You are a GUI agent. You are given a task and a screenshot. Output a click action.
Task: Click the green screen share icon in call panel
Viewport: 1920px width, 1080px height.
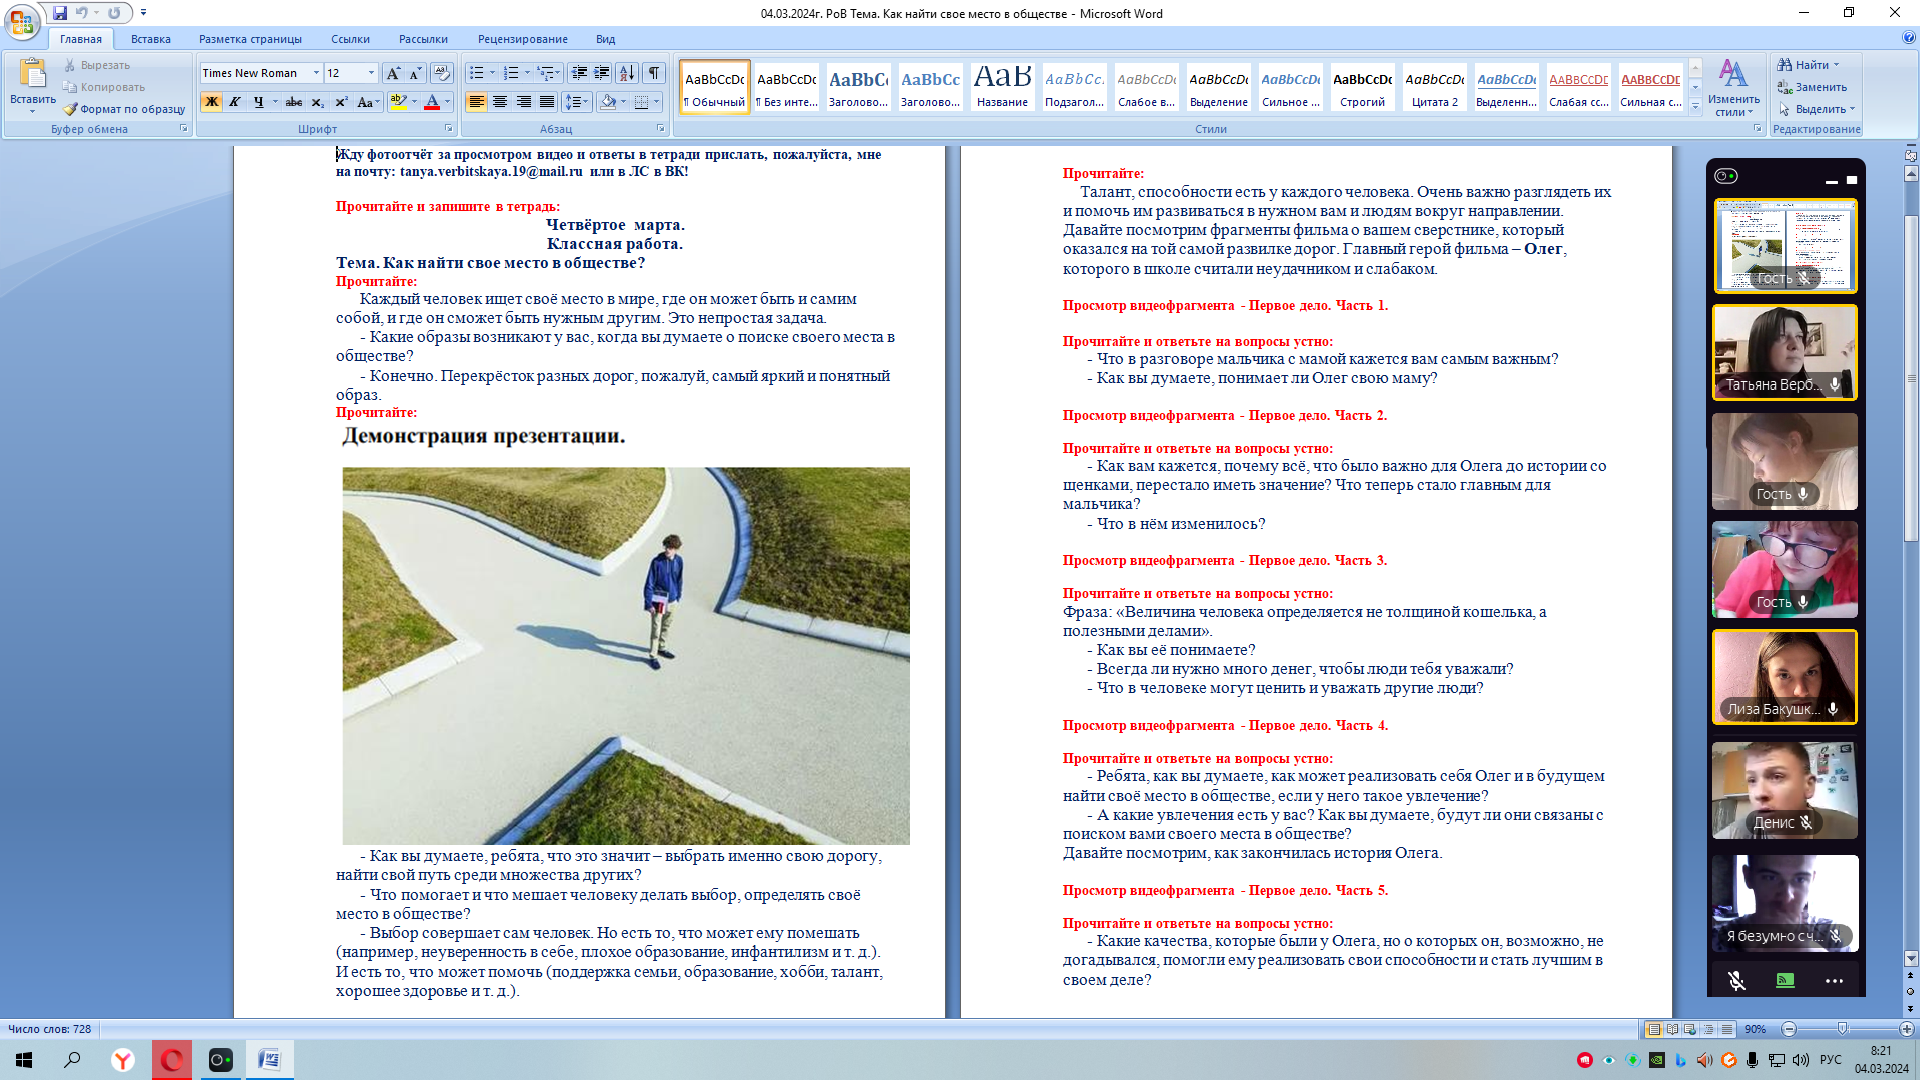[x=1785, y=981]
